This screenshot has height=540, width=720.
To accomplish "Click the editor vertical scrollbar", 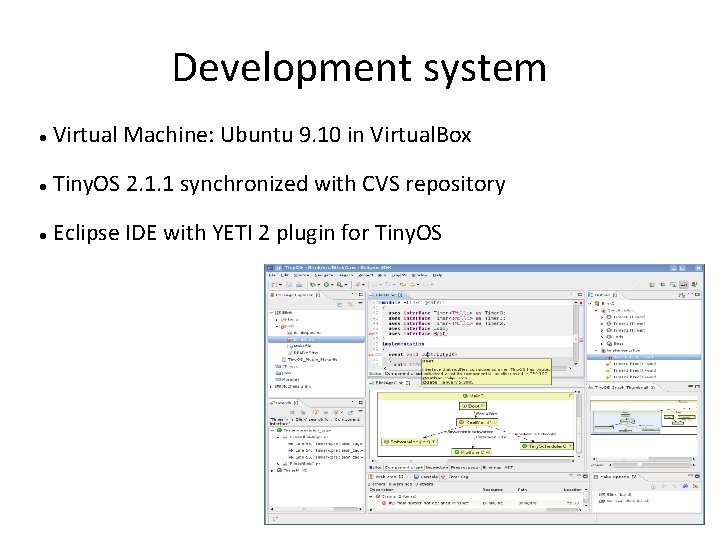I will (x=576, y=331).
